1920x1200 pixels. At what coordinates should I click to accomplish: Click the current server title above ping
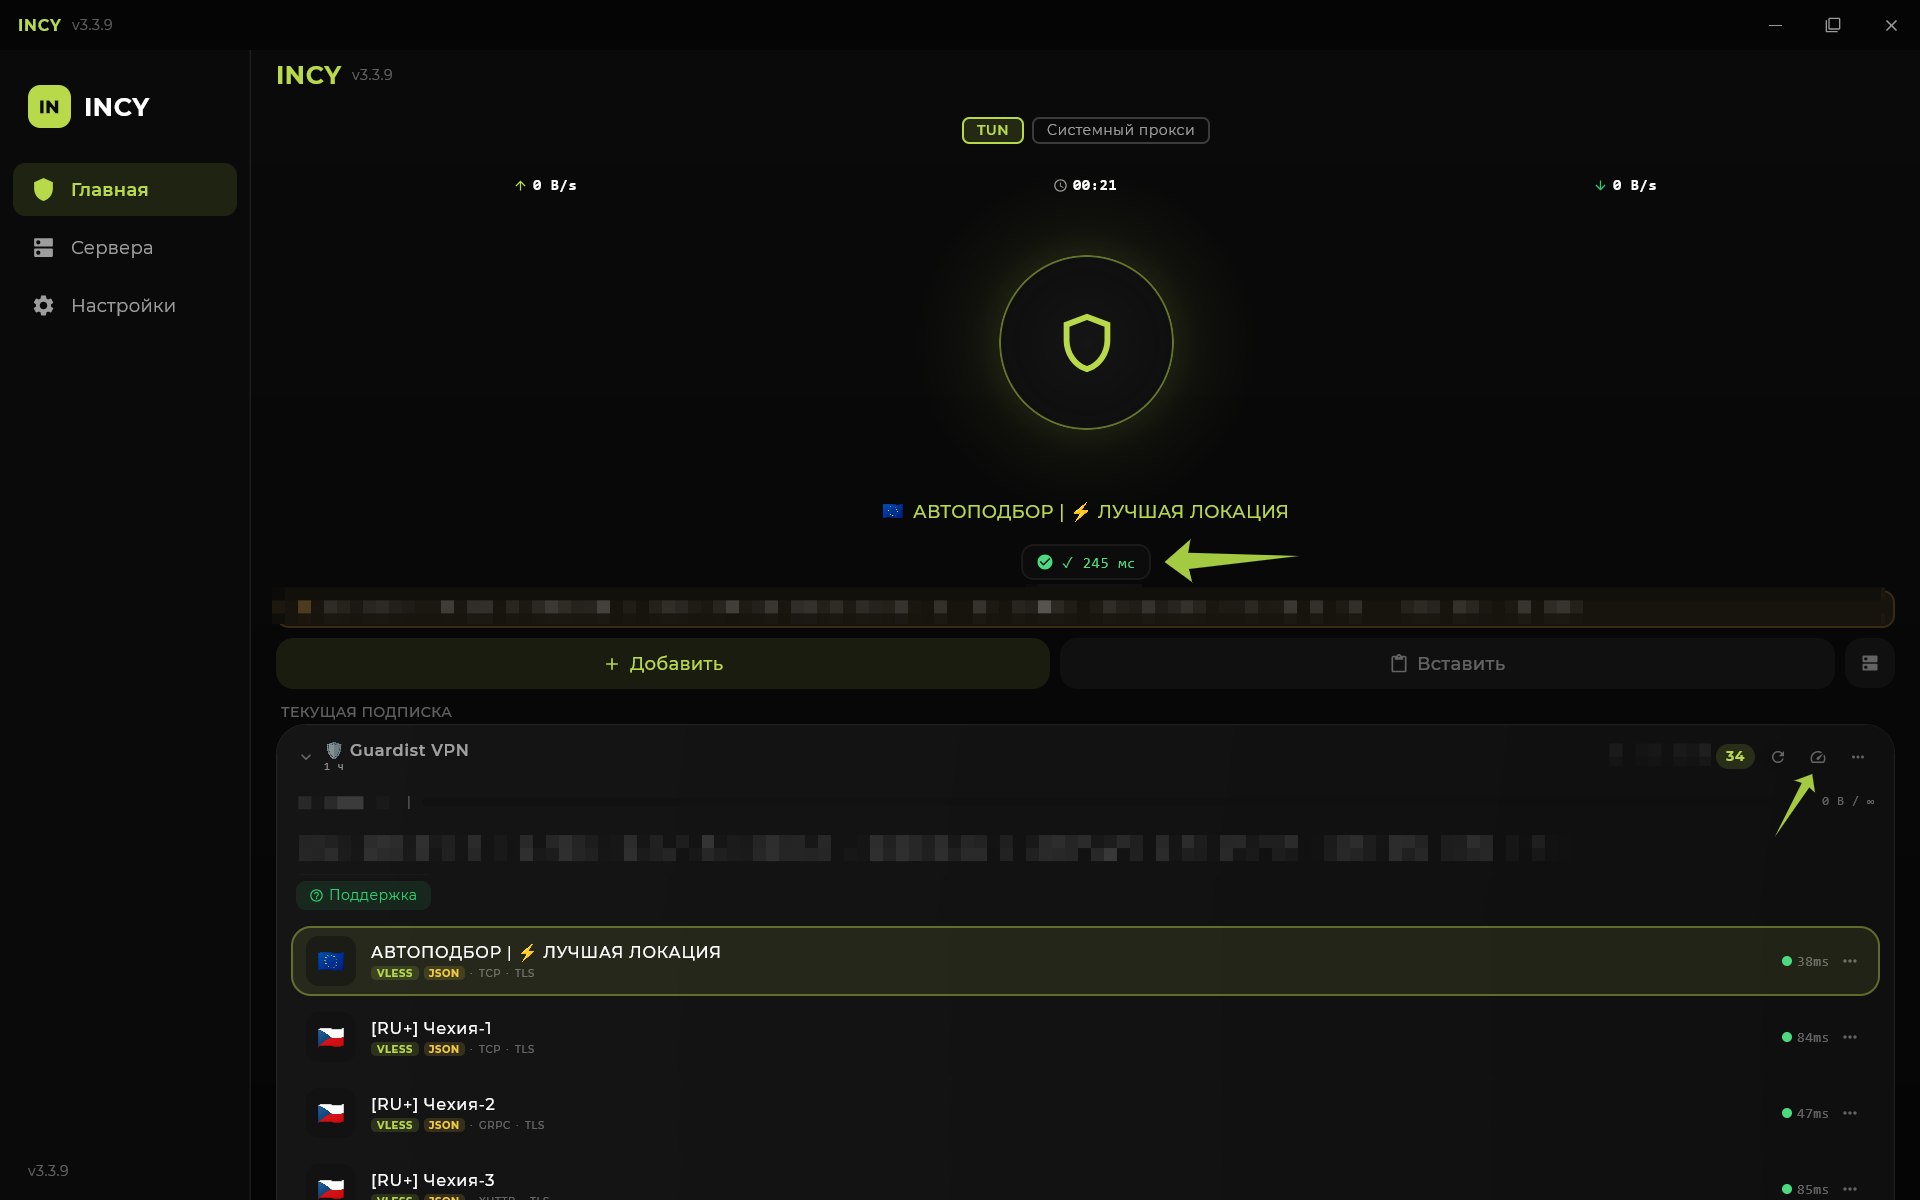(1086, 511)
